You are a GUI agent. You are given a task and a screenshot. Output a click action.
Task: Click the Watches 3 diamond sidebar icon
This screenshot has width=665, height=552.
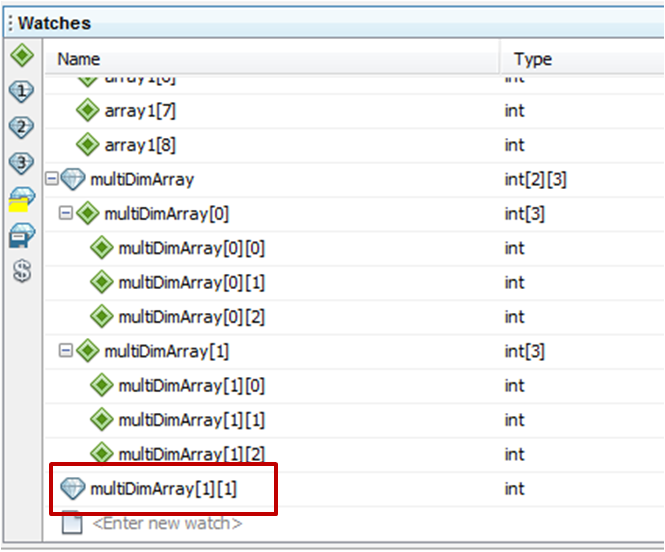[21, 162]
